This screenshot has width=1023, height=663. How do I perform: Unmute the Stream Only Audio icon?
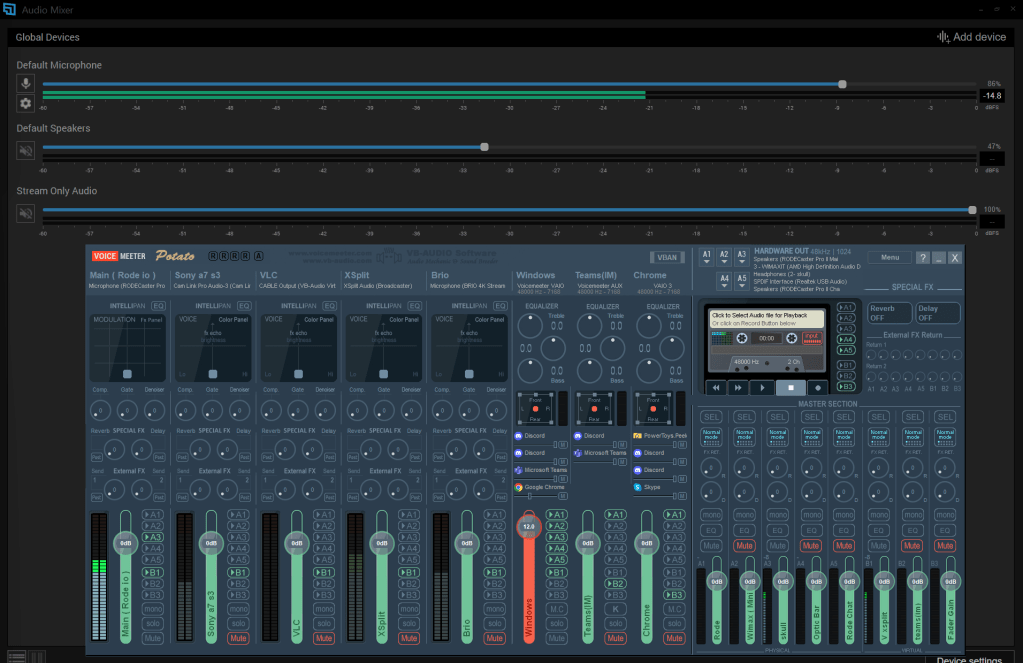pos(25,213)
